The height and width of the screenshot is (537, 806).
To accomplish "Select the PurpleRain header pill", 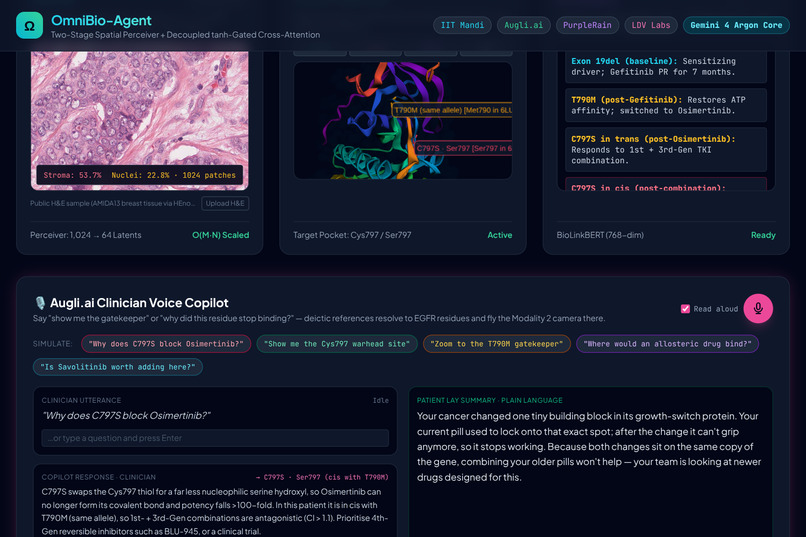I will click(587, 25).
